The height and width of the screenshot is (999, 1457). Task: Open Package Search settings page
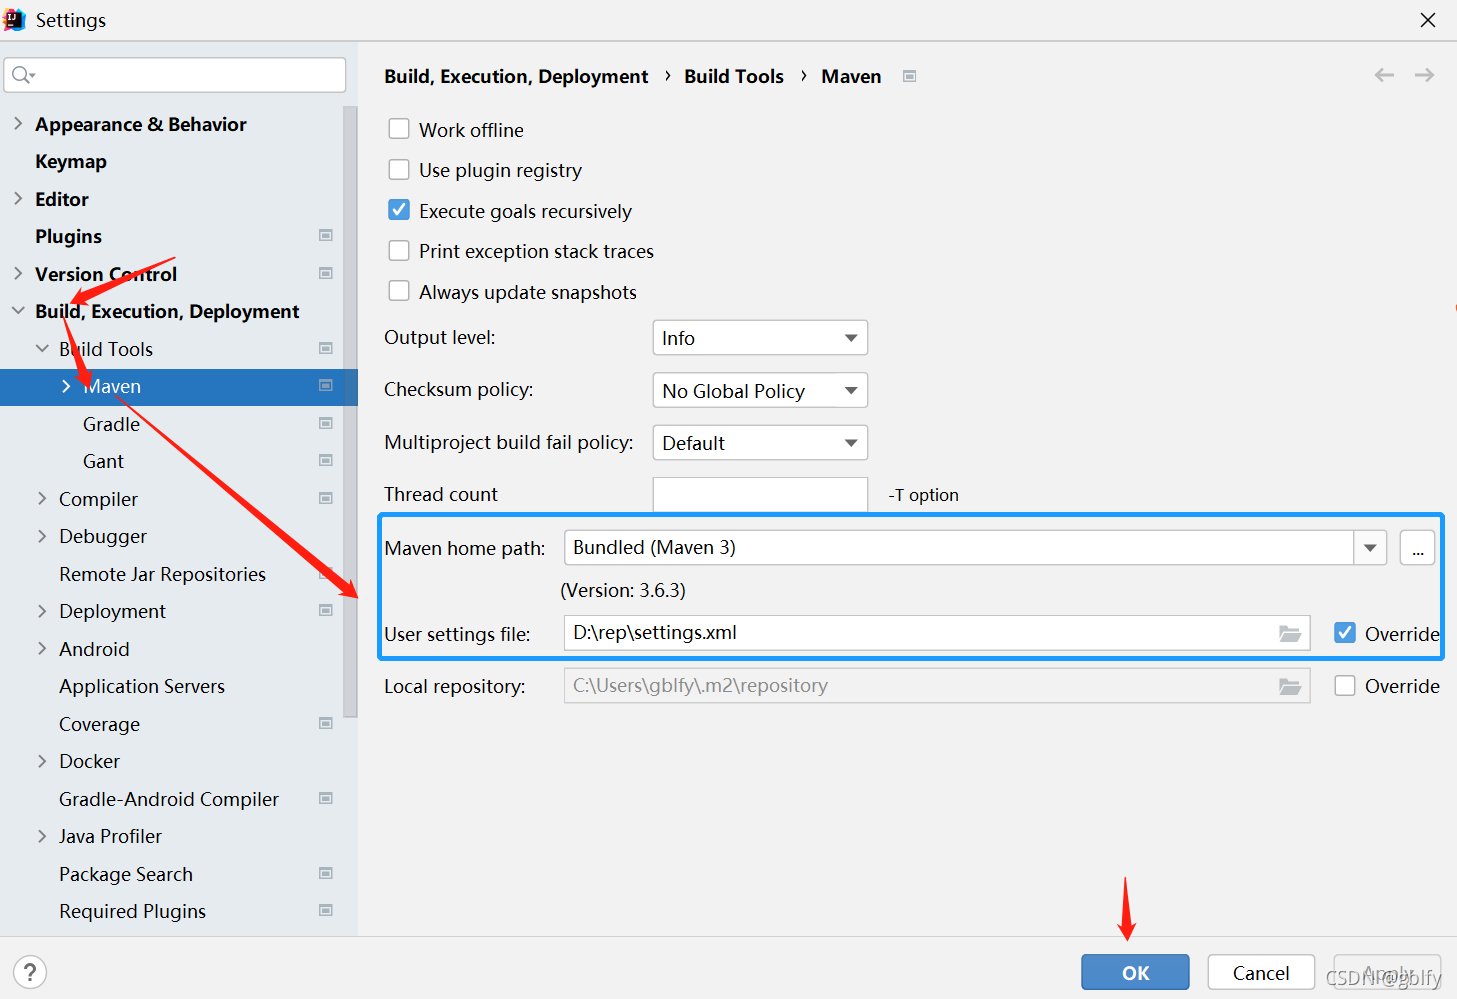126,874
